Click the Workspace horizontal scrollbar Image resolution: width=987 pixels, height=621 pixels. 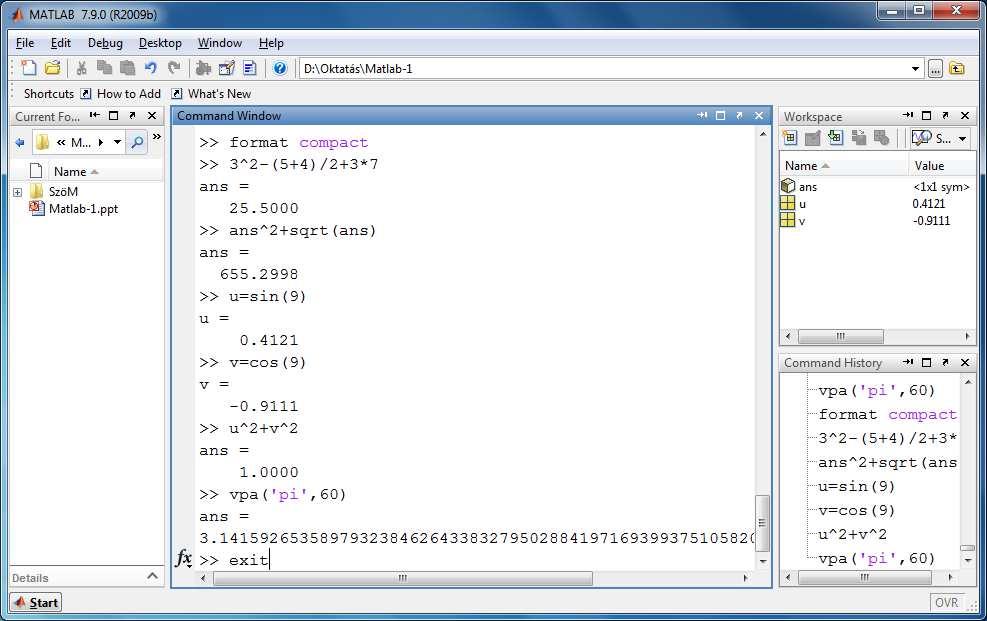840,336
